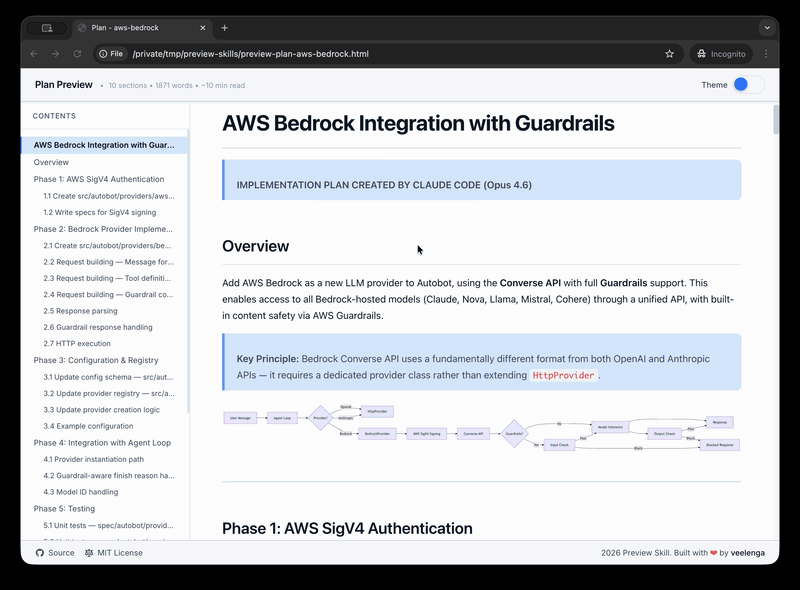This screenshot has width=800, height=590.
Task: Open section 2.6 Guardrail response handling
Action: 98,327
